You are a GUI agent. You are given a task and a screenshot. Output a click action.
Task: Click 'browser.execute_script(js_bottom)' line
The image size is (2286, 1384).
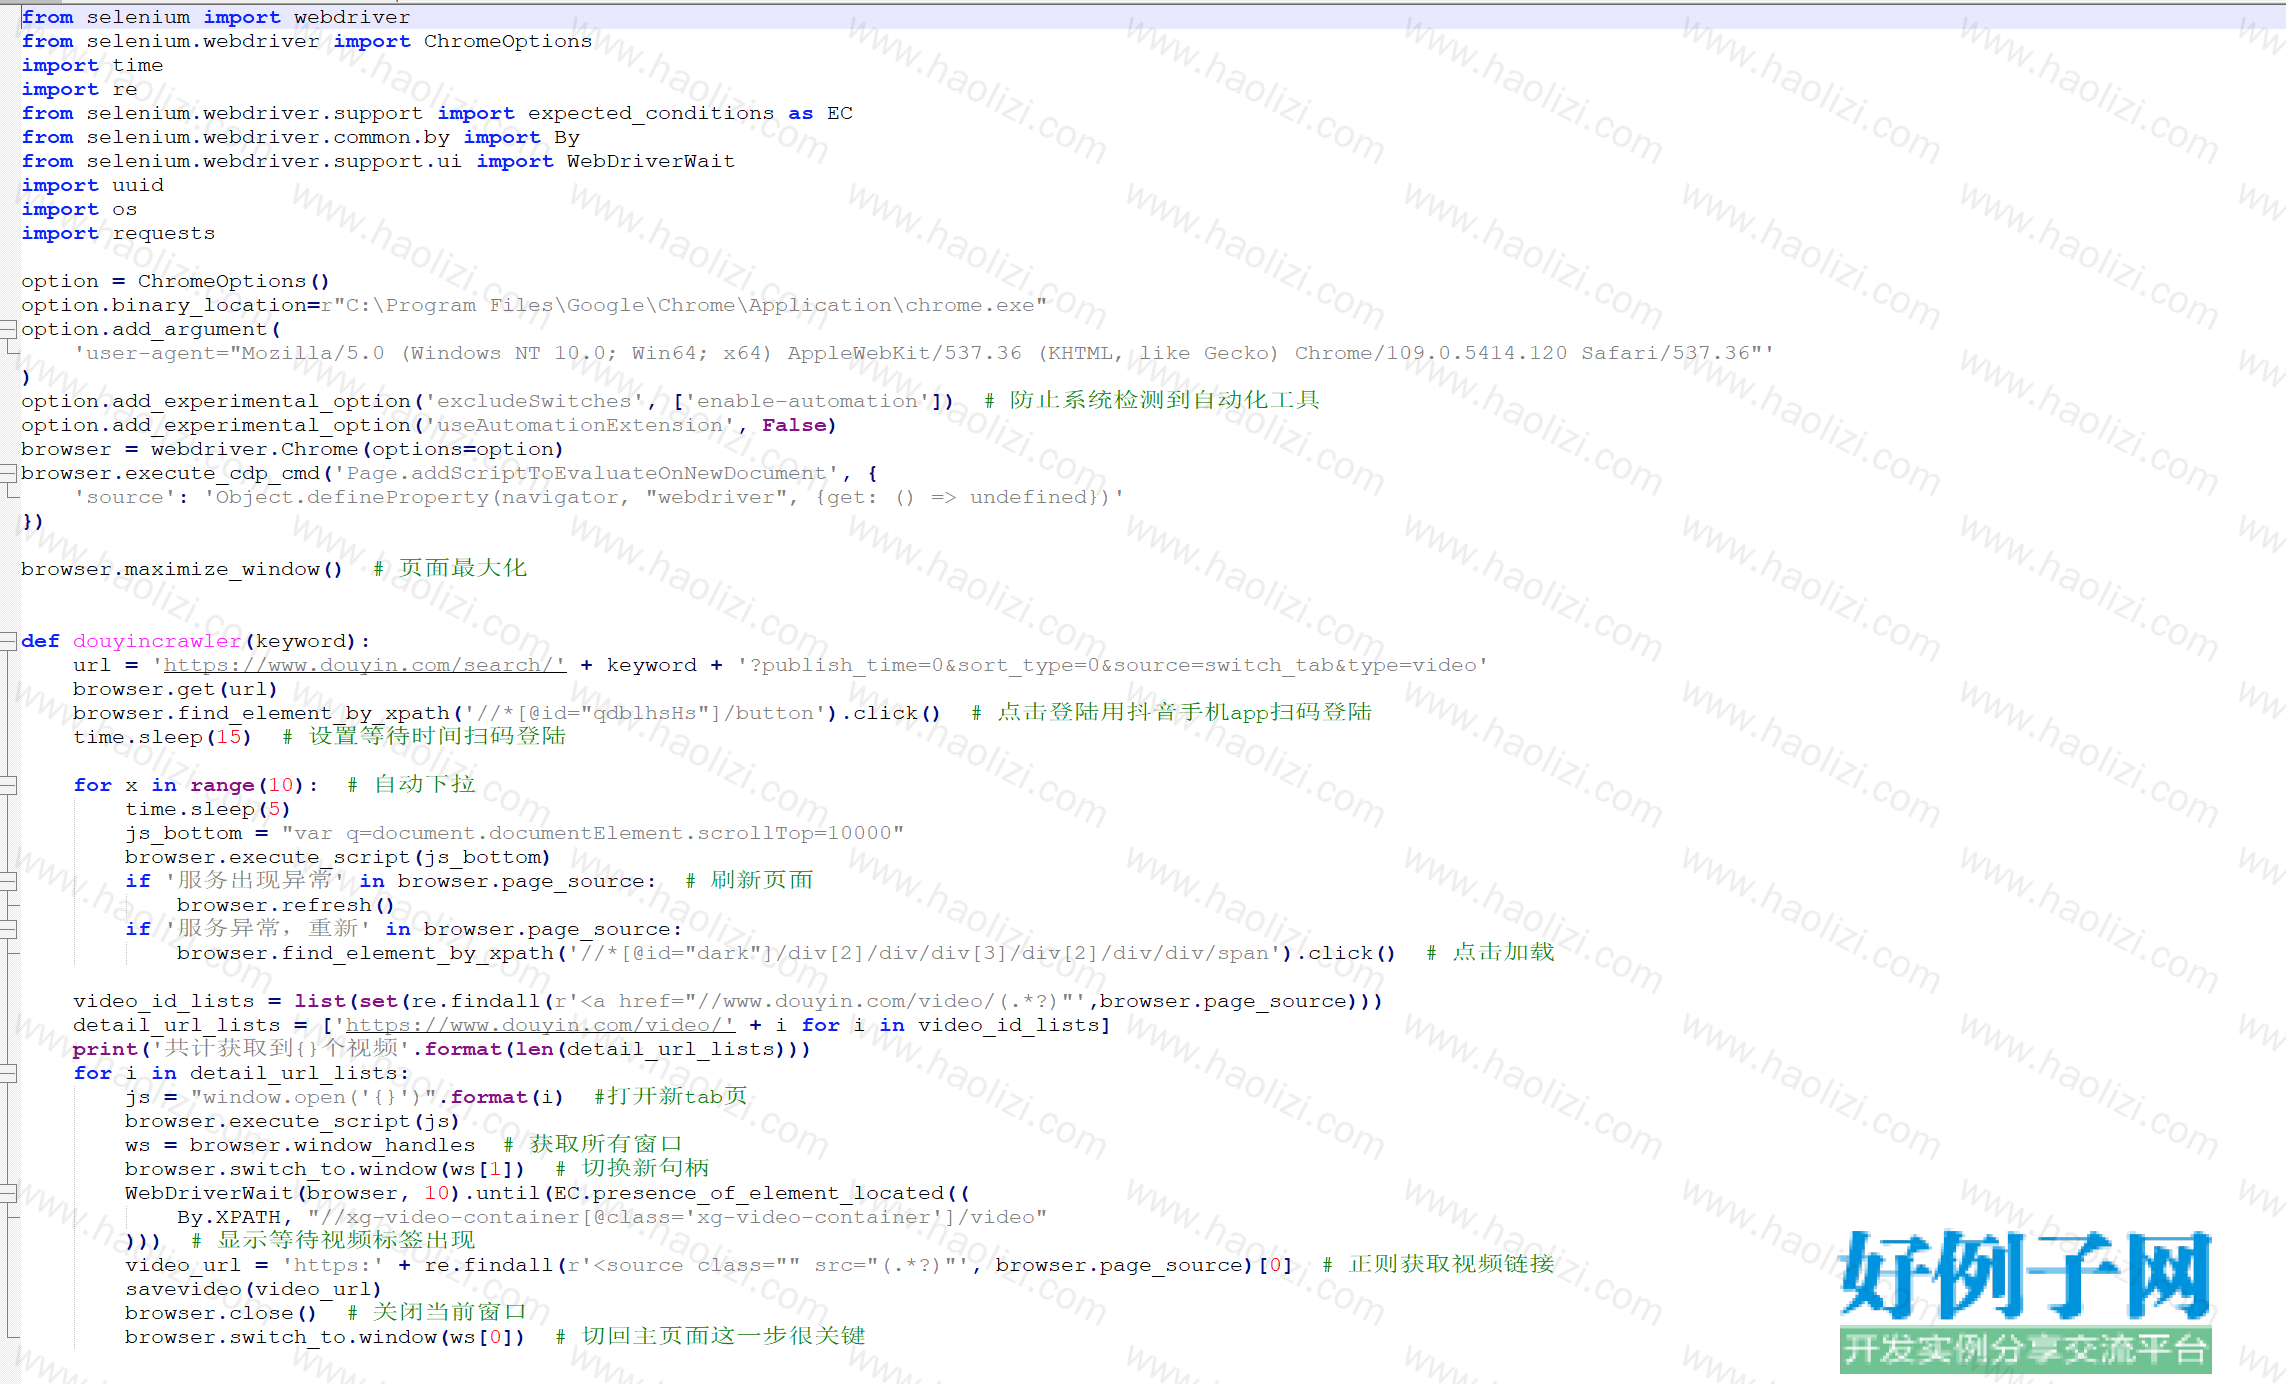click(338, 857)
